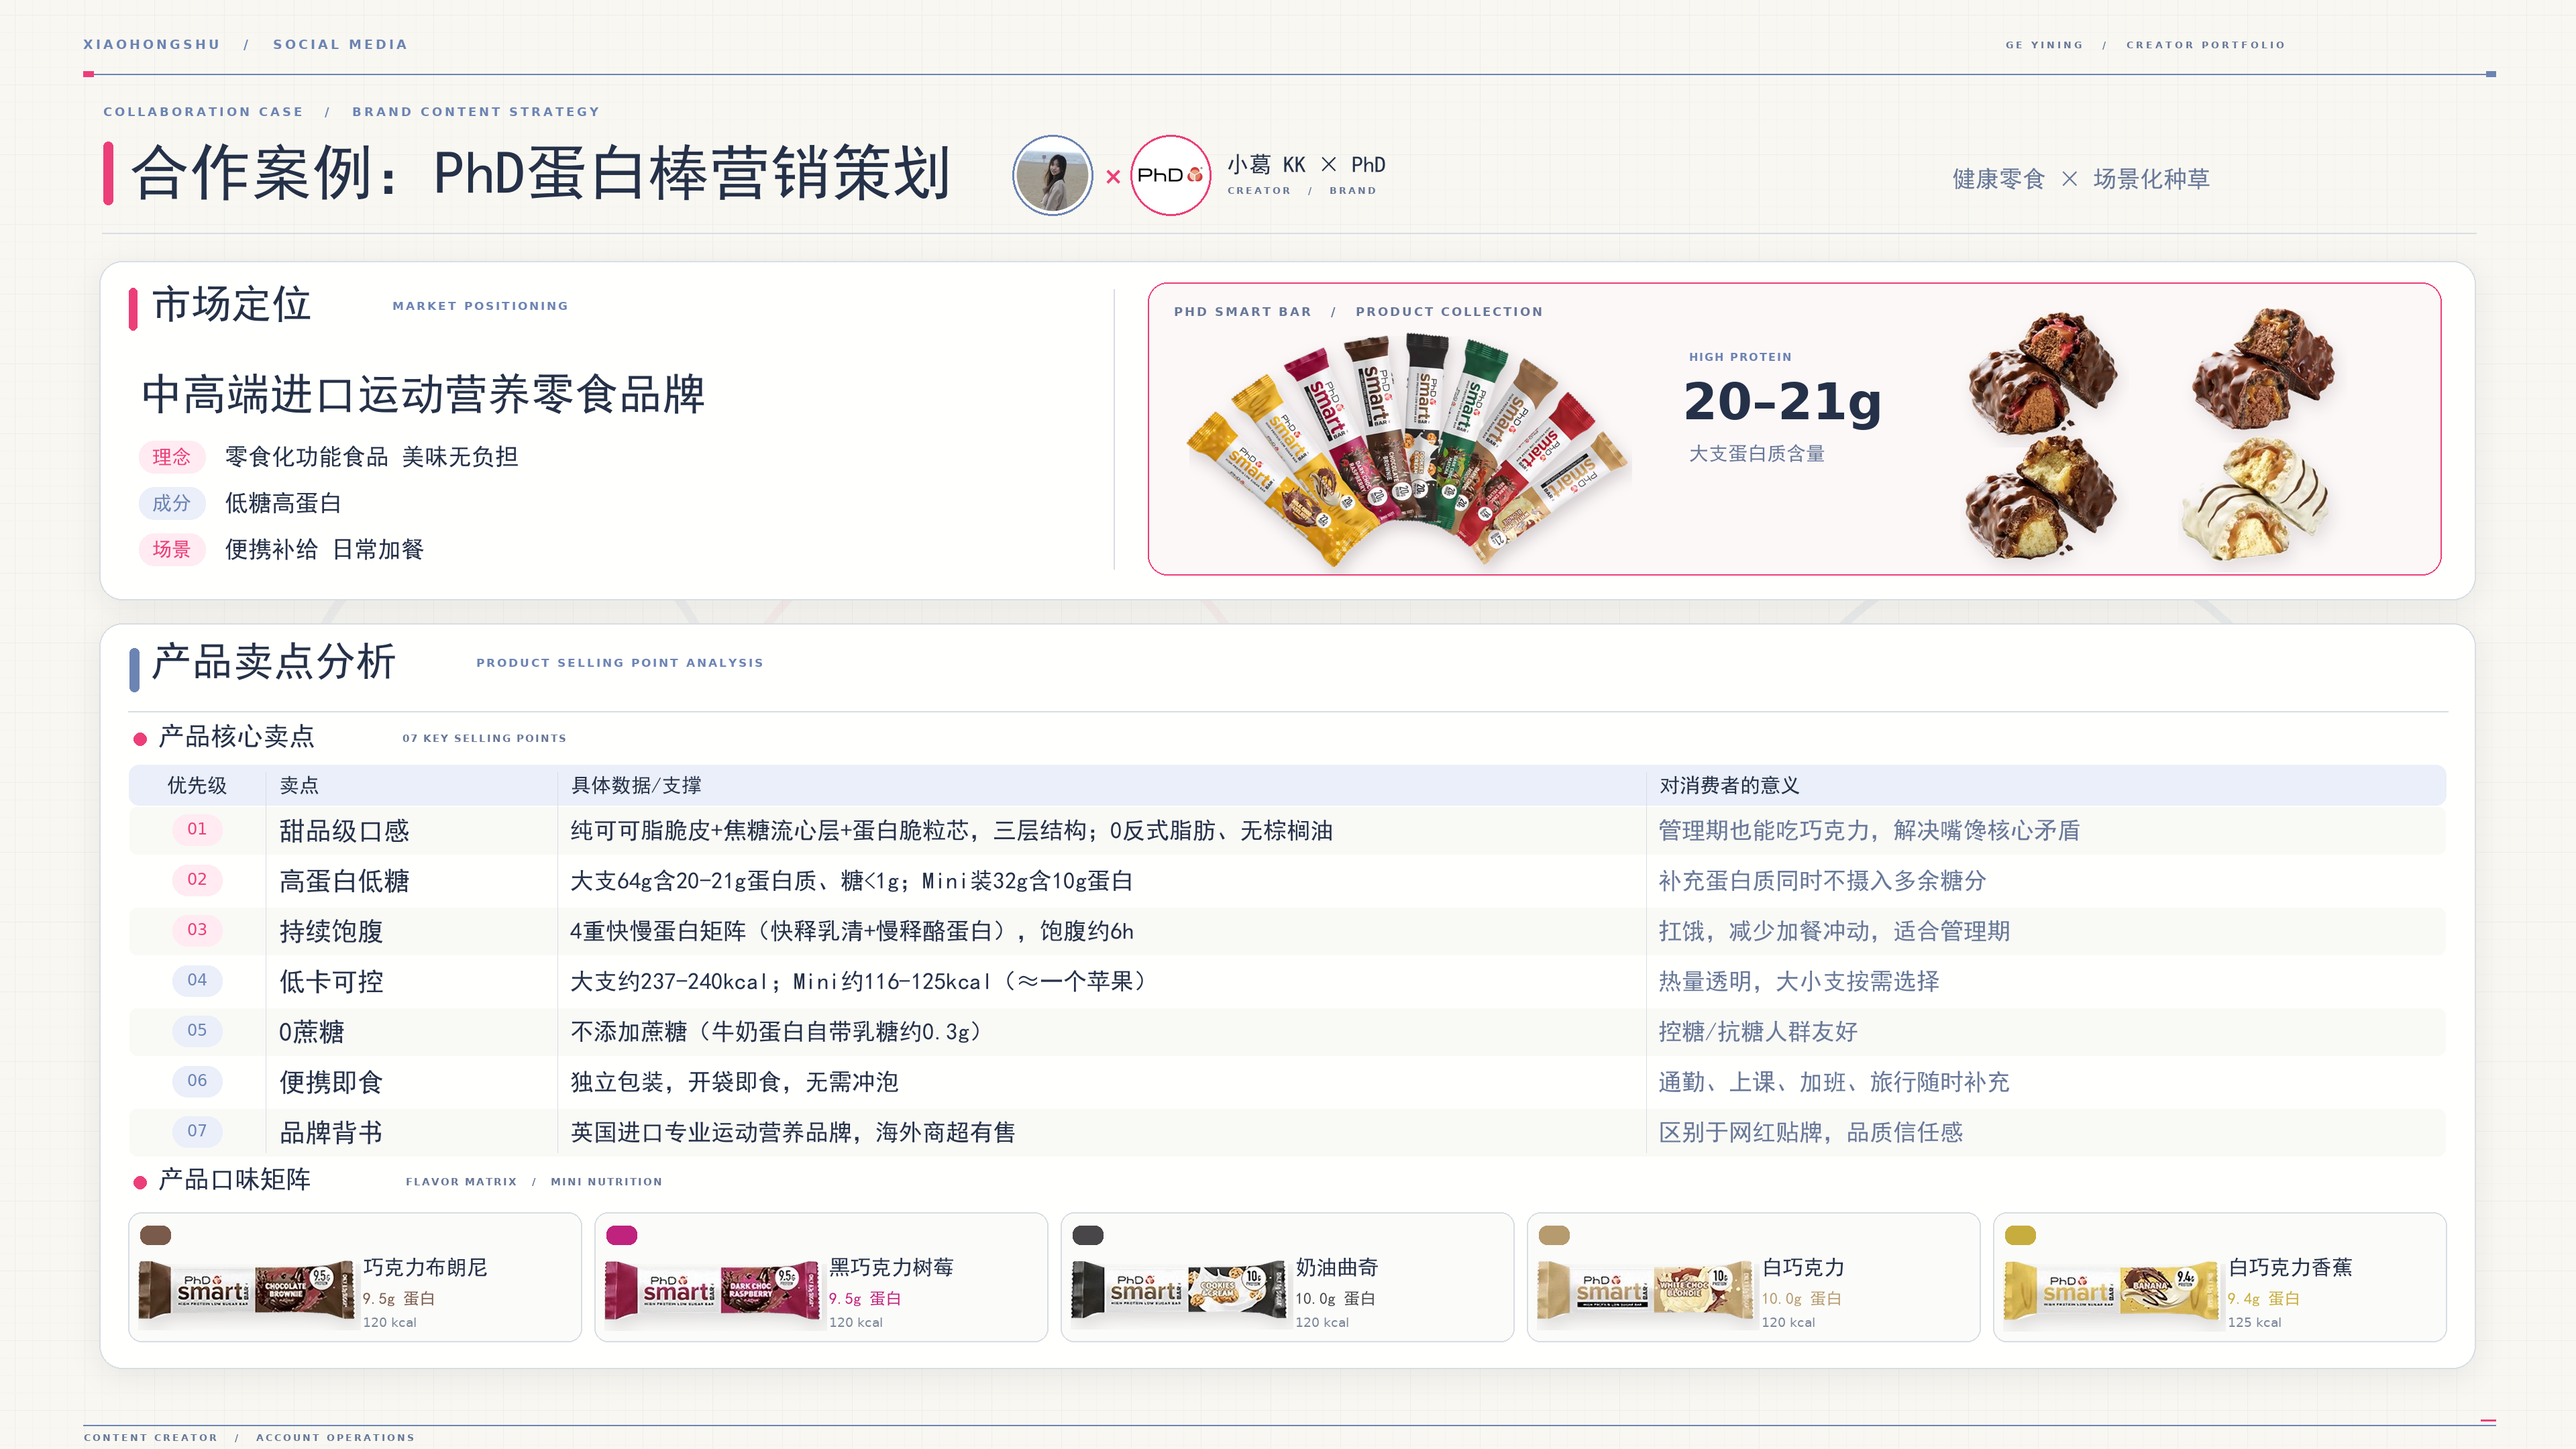Screen dimensions: 2576x1449
Task: Click the 0蔗糖 selling point cell
Action: point(311,1032)
